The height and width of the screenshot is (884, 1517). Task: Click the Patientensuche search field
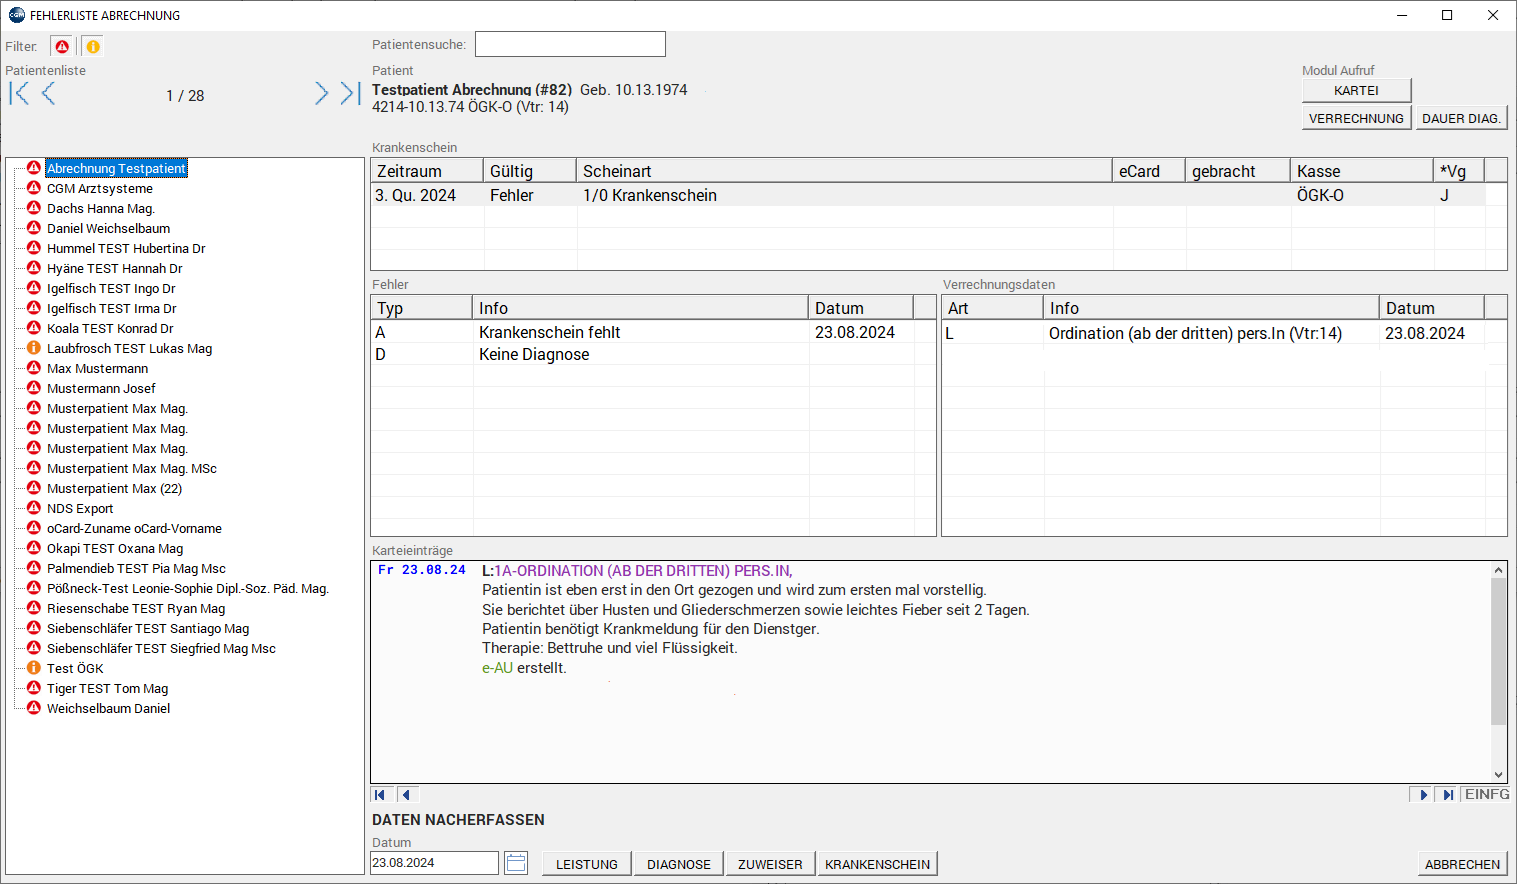tap(570, 44)
